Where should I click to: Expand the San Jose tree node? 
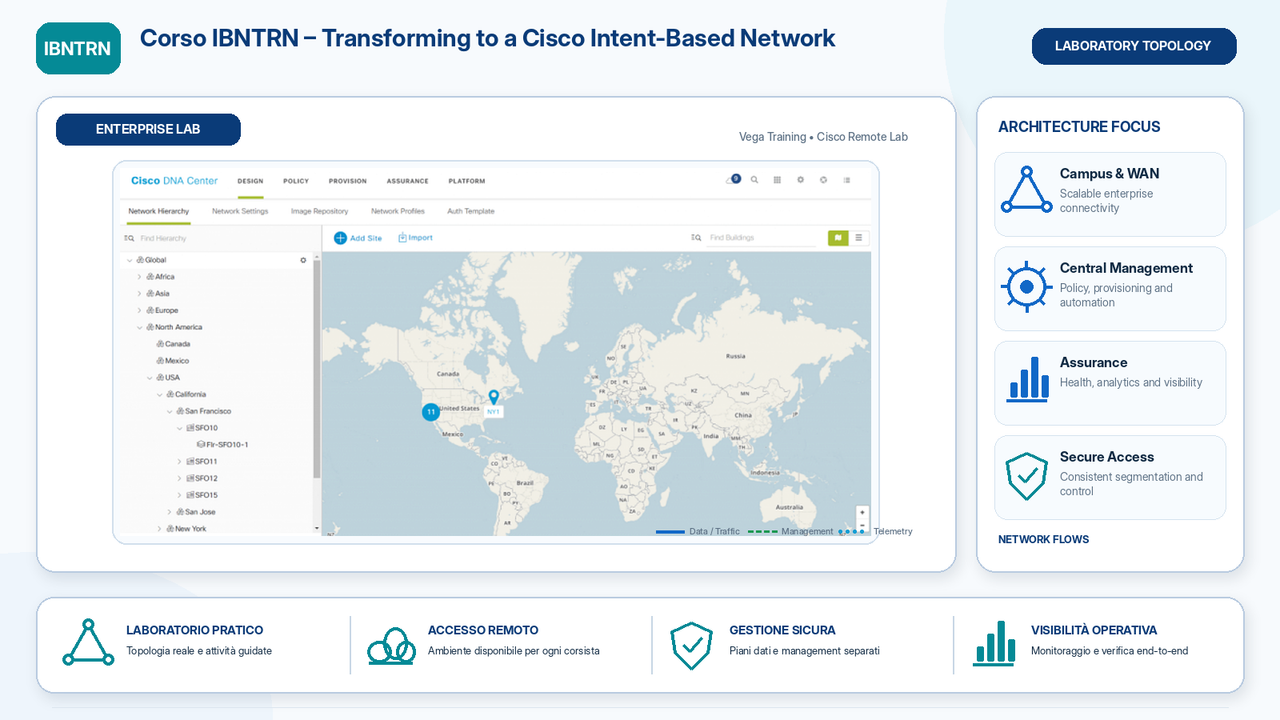coord(169,512)
